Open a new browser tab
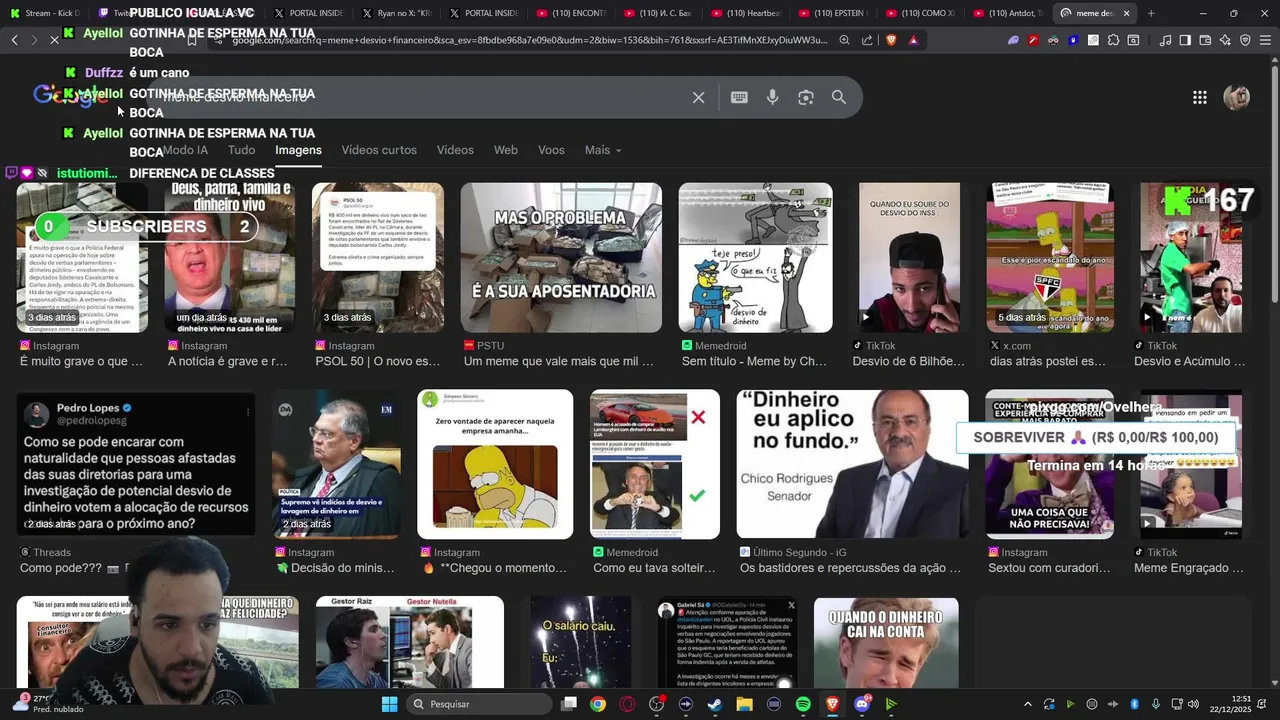Image resolution: width=1280 pixels, height=720 pixels. click(x=1151, y=13)
